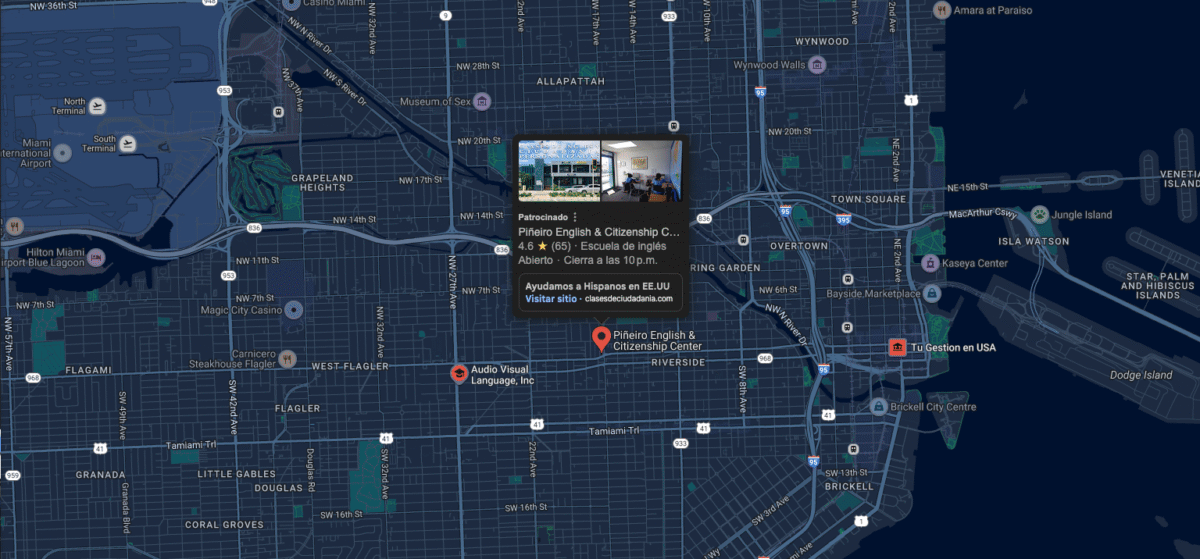Select the Kaseya Center map icon
Image resolution: width=1200 pixels, height=559 pixels.
tap(930, 263)
